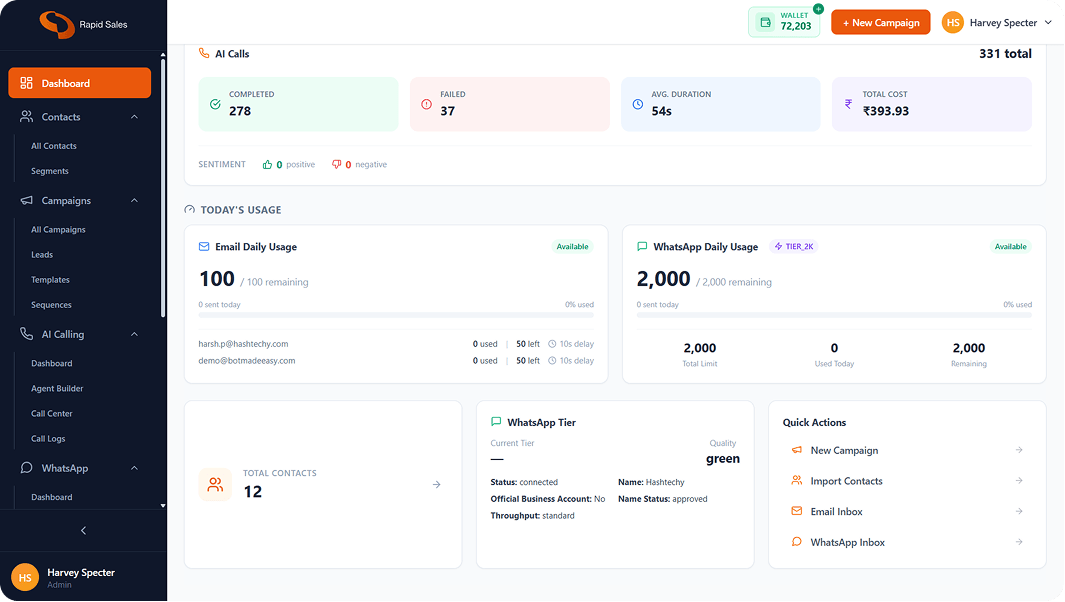Open New Campaign quick action
This screenshot has height=602, width=1065.
pyautogui.click(x=907, y=450)
